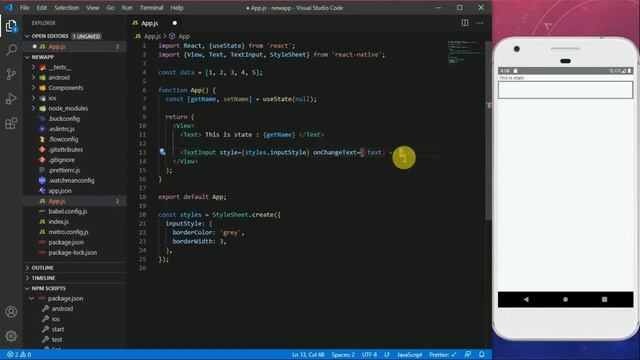Open the File menu
The height and width of the screenshot is (360, 640).
pos(24,8)
